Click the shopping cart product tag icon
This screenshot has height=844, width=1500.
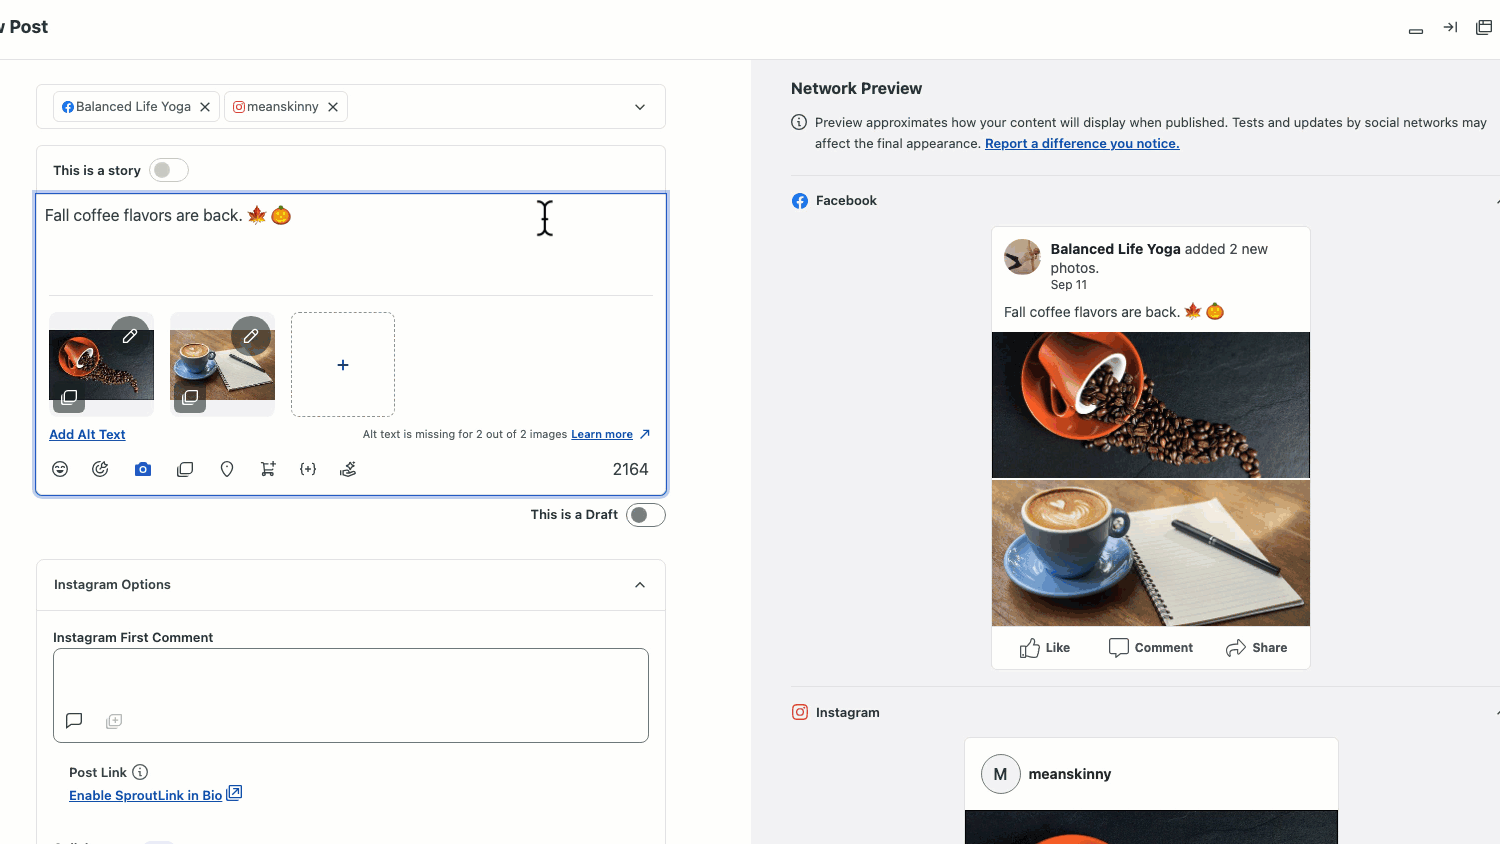[268, 469]
